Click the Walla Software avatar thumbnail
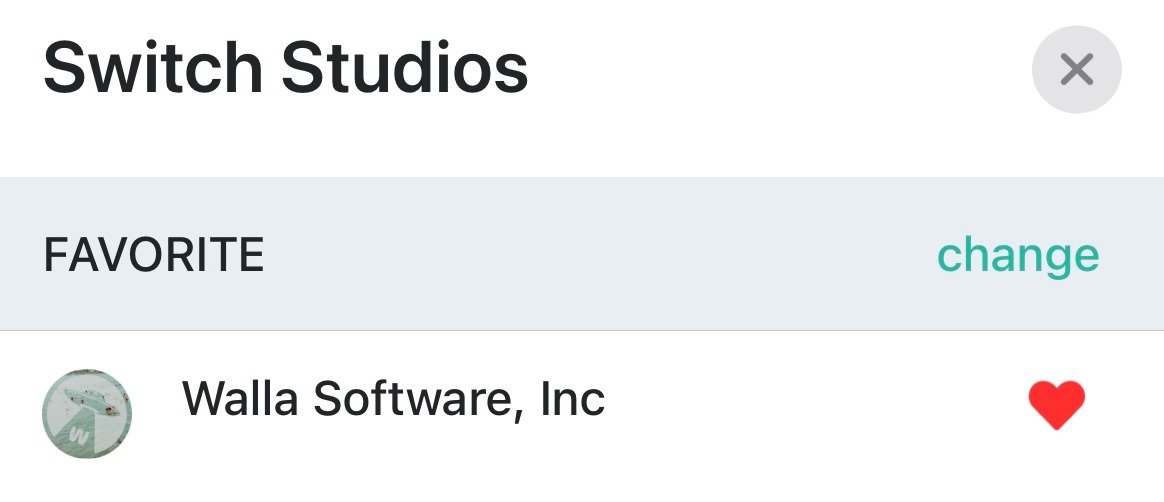Image resolution: width=1164 pixels, height=502 pixels. (87, 413)
